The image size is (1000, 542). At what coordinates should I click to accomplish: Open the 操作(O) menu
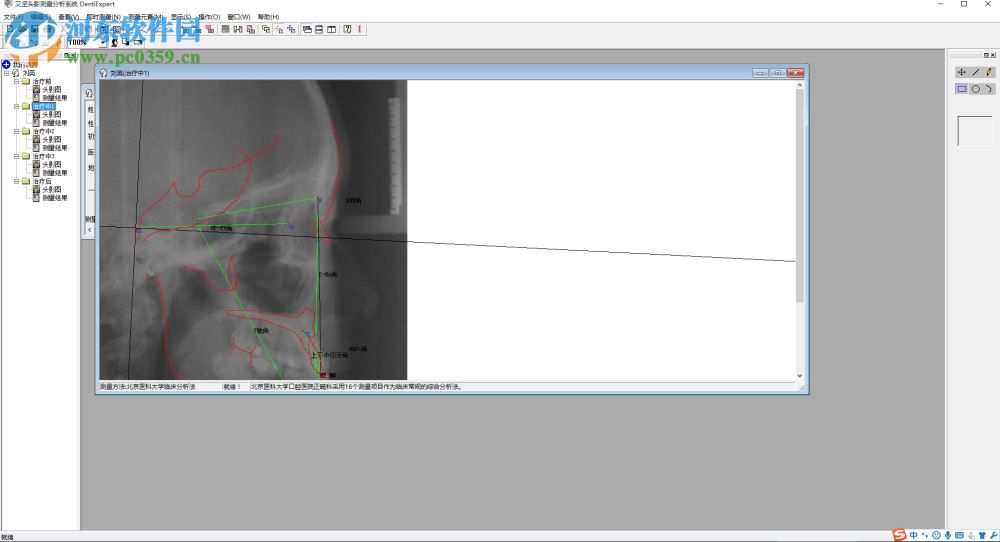pyautogui.click(x=209, y=17)
